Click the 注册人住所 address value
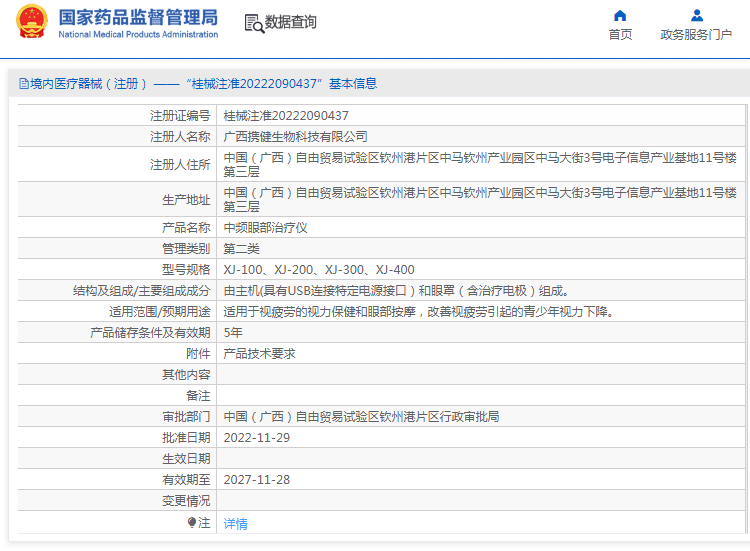 (480, 165)
